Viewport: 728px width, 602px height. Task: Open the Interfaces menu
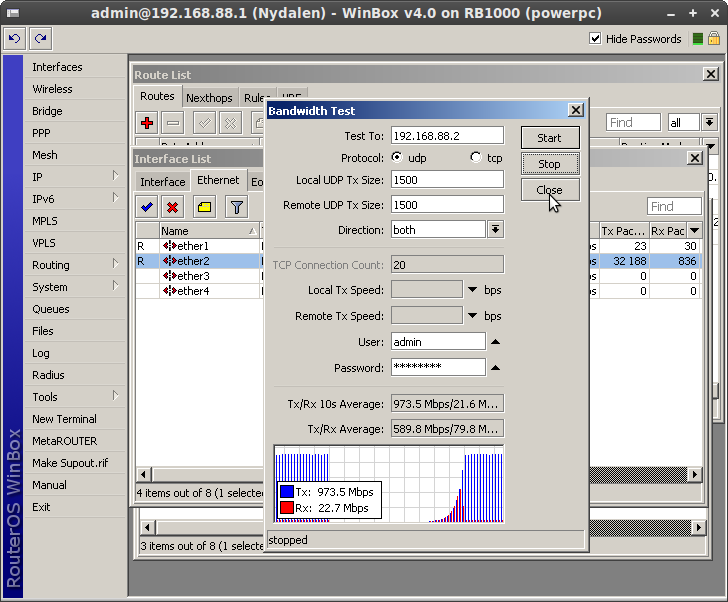coord(57,67)
